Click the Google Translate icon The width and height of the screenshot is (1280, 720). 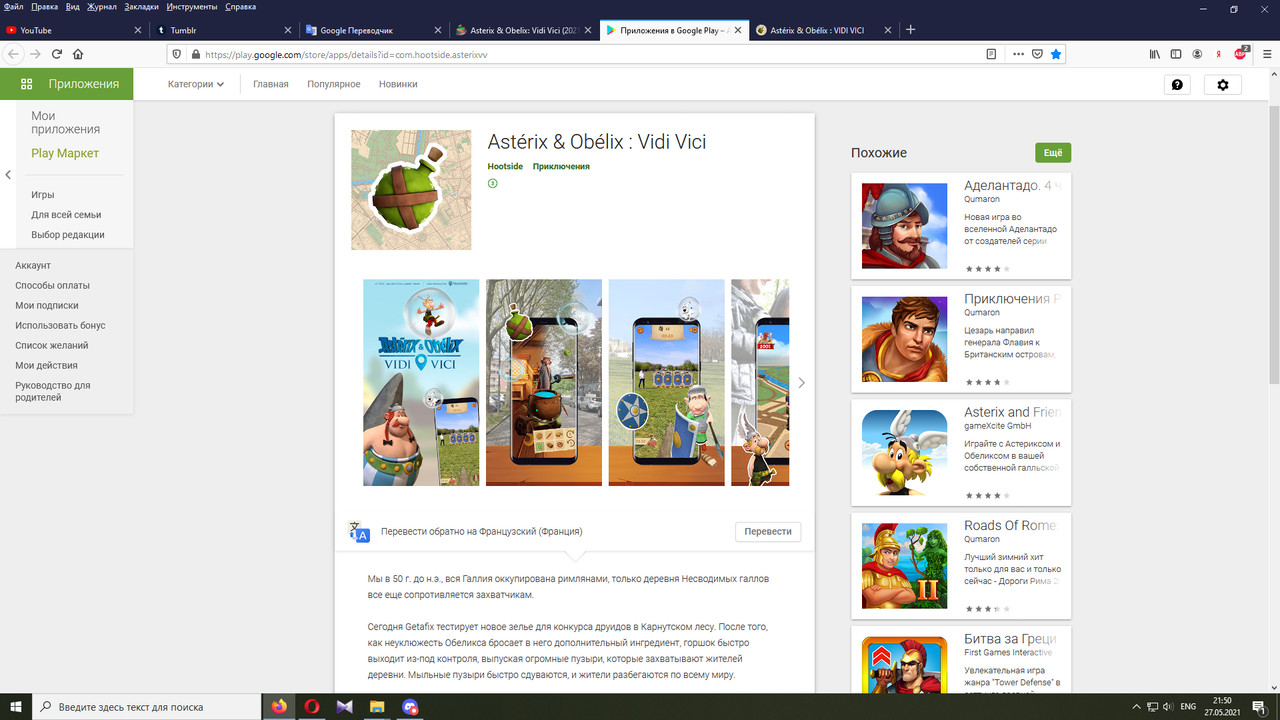pyautogui.click(x=358, y=532)
